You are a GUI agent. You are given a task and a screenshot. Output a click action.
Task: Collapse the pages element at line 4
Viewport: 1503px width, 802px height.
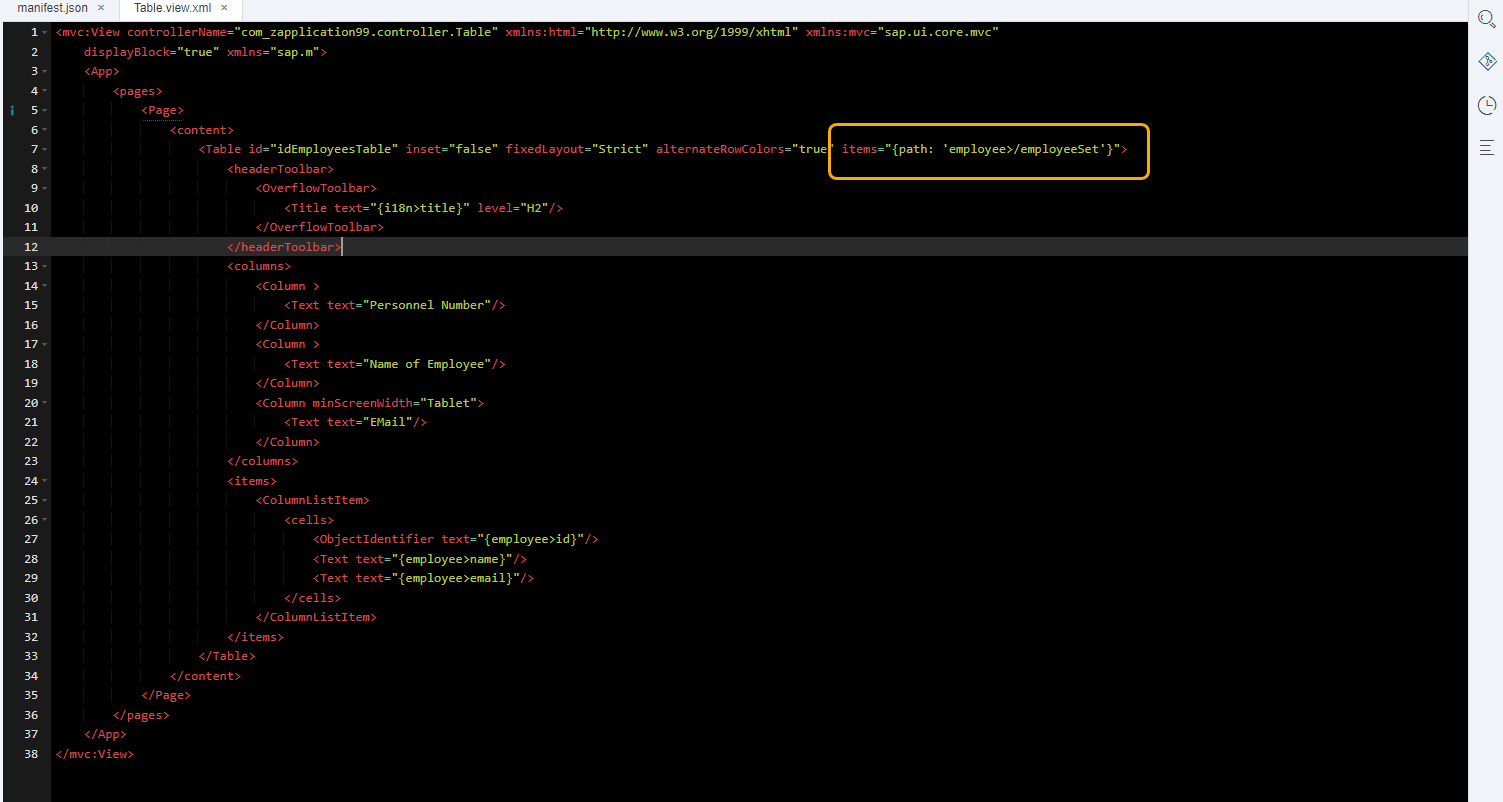(x=42, y=90)
